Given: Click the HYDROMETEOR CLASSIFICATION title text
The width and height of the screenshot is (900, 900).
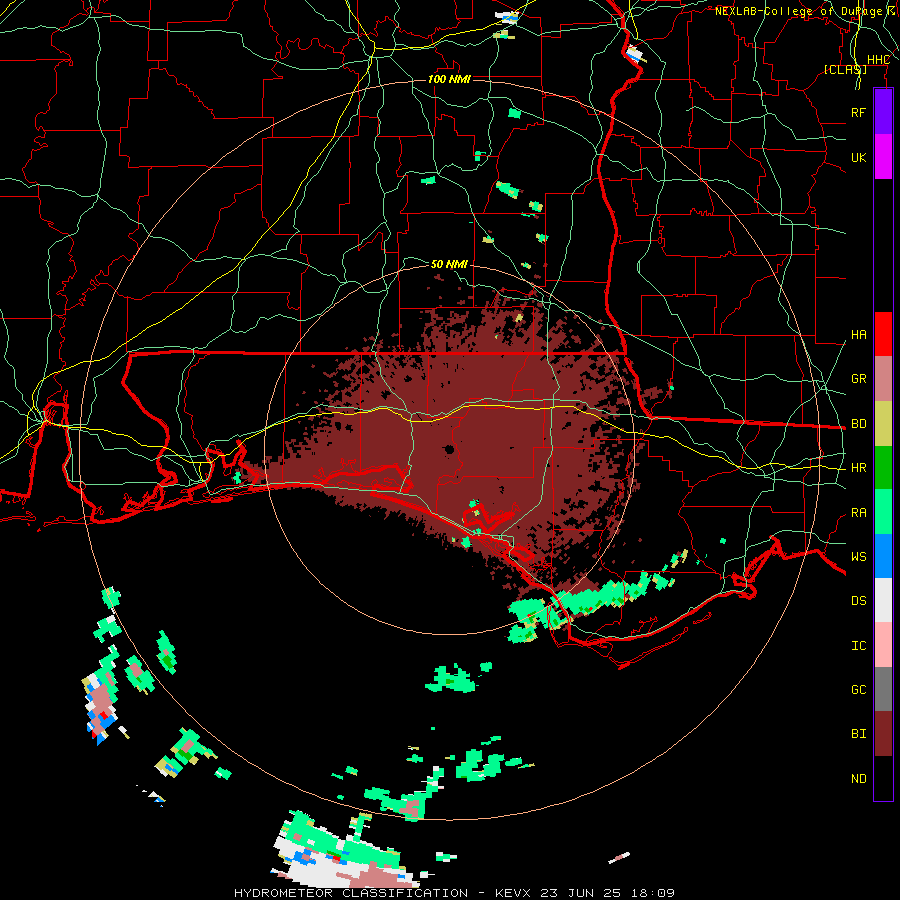Looking at the screenshot, I should tap(351, 893).
